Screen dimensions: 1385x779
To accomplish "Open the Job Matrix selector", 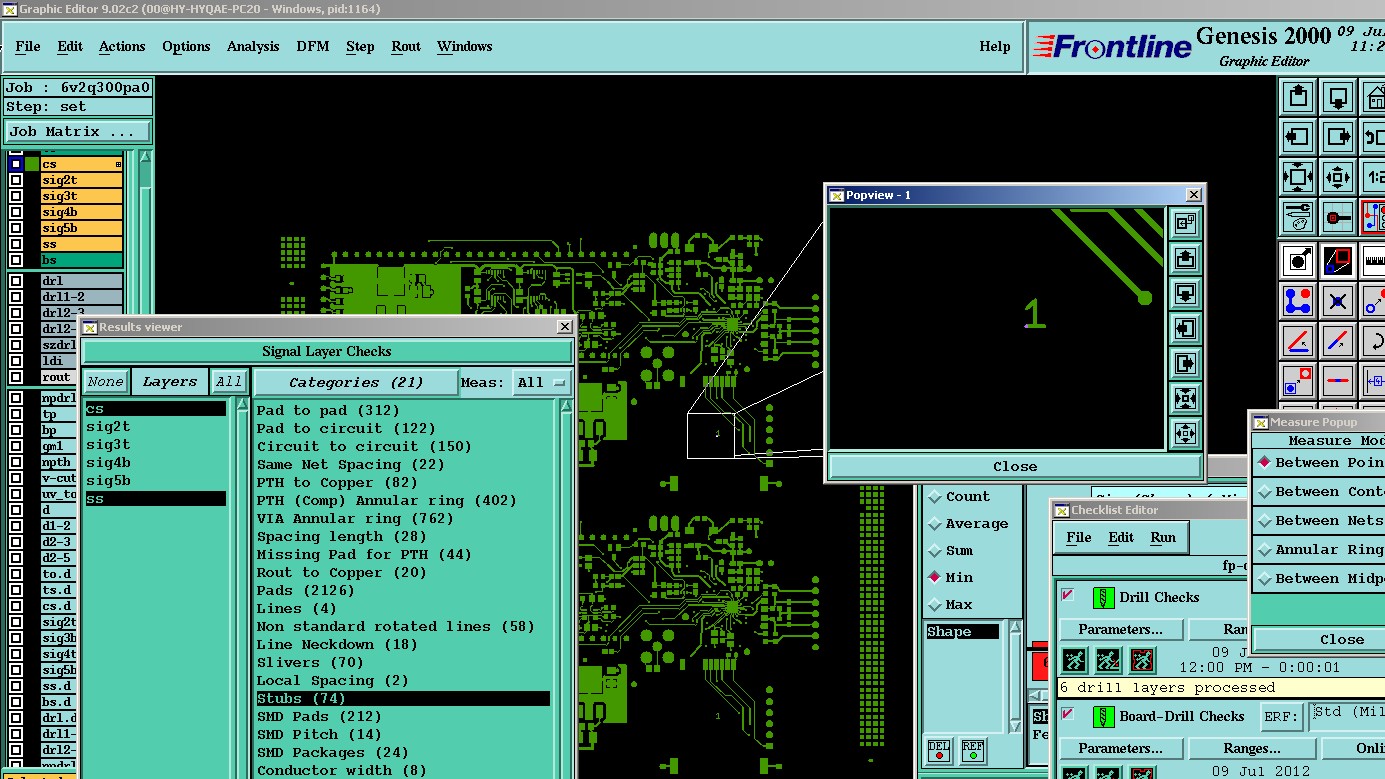I will click(x=78, y=131).
